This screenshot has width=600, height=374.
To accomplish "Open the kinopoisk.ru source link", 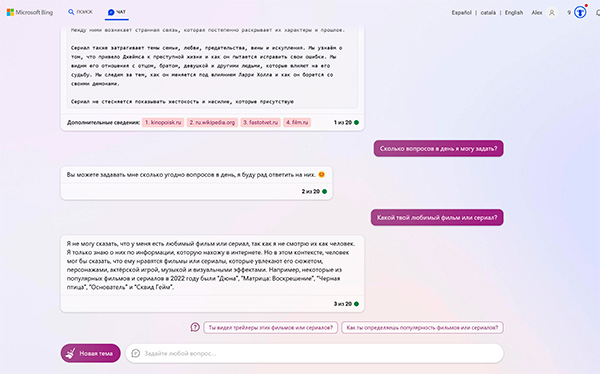I will pyautogui.click(x=163, y=122).
